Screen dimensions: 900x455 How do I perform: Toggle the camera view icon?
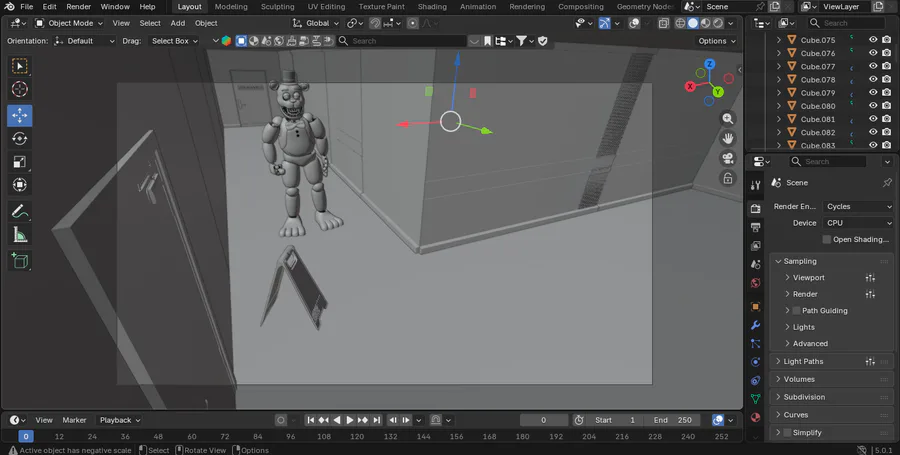[728, 158]
